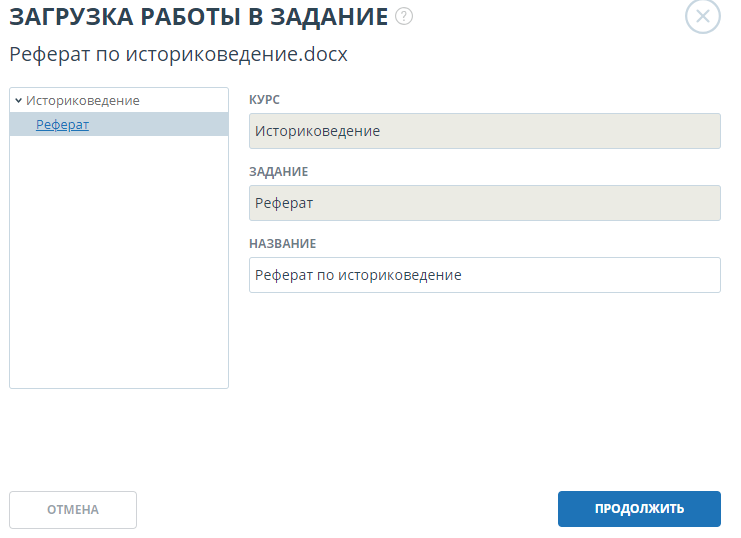The width and height of the screenshot is (741, 538).
Task: Click the Курс field showing Историковедение
Action: point(484,131)
